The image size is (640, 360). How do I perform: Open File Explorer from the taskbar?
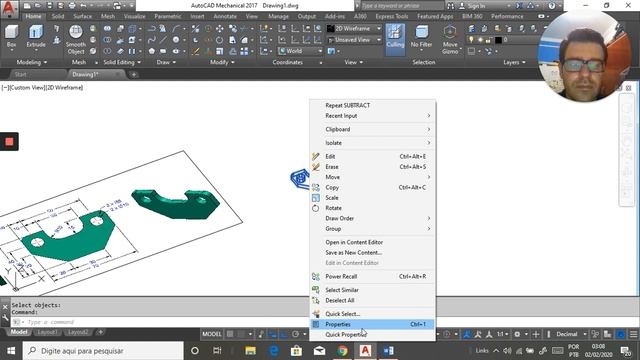coord(250,351)
